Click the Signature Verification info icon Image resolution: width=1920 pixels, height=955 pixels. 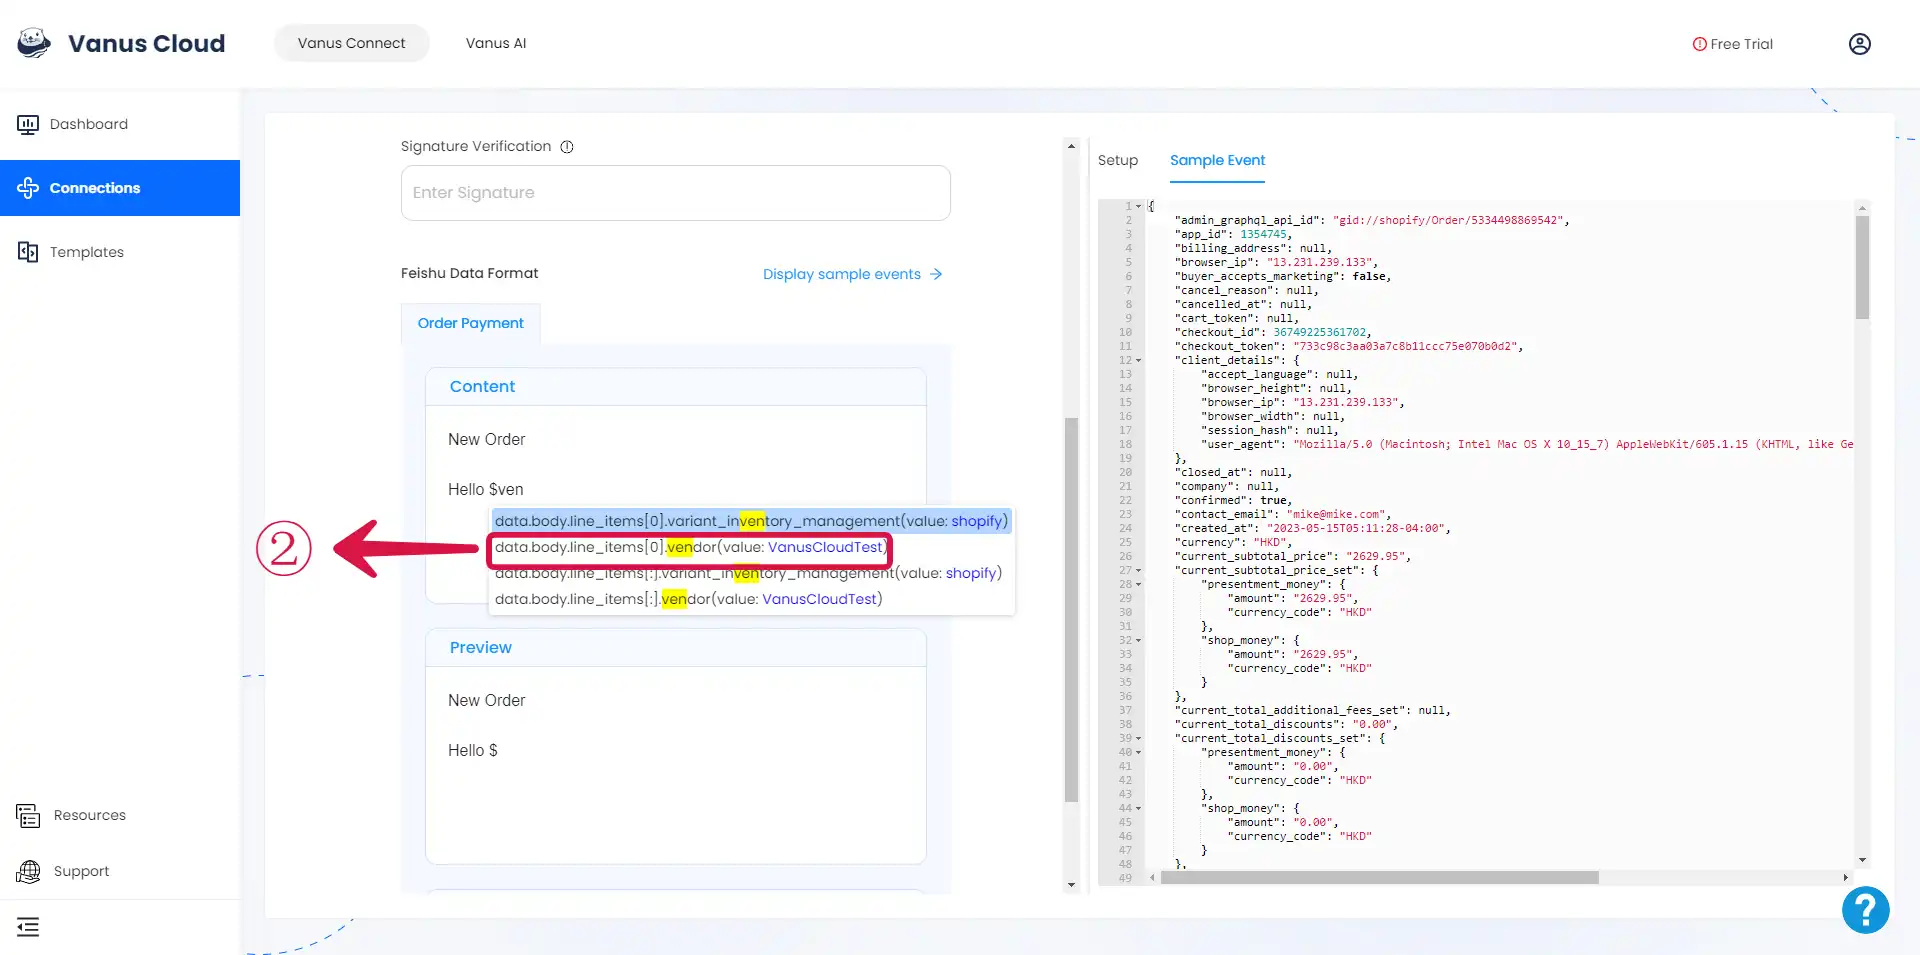(x=567, y=147)
